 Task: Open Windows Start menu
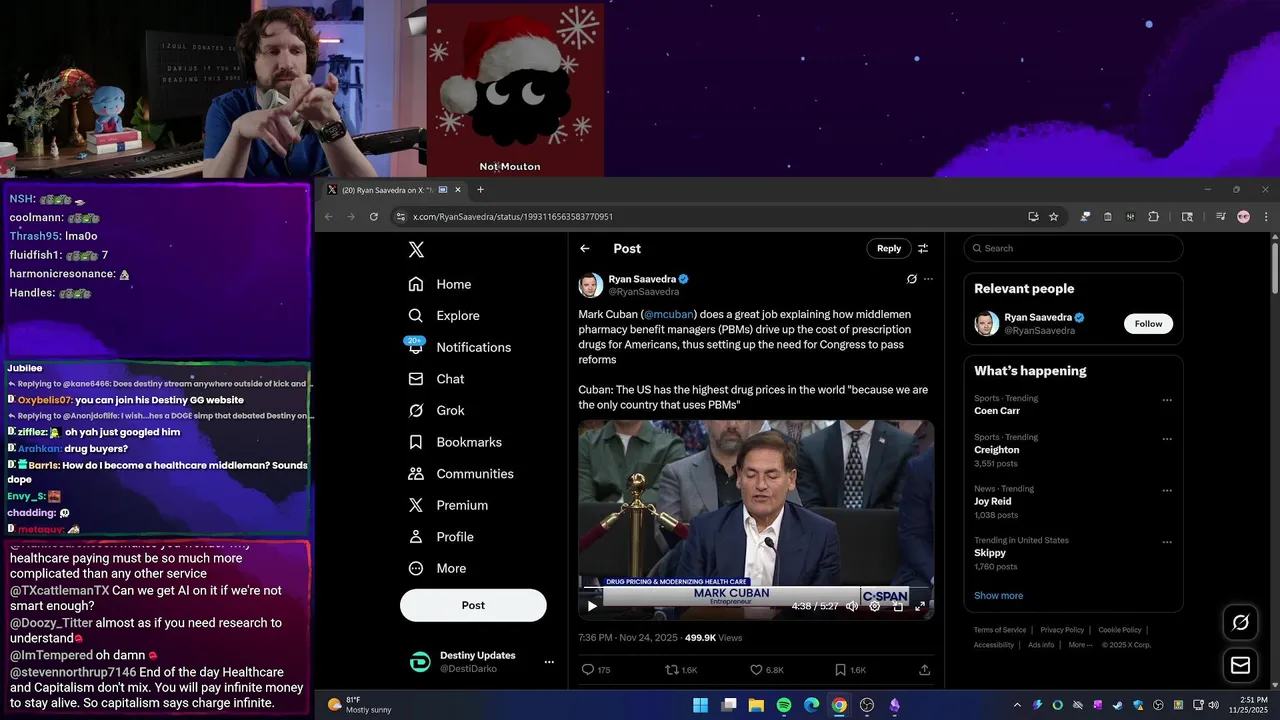pyautogui.click(x=701, y=705)
